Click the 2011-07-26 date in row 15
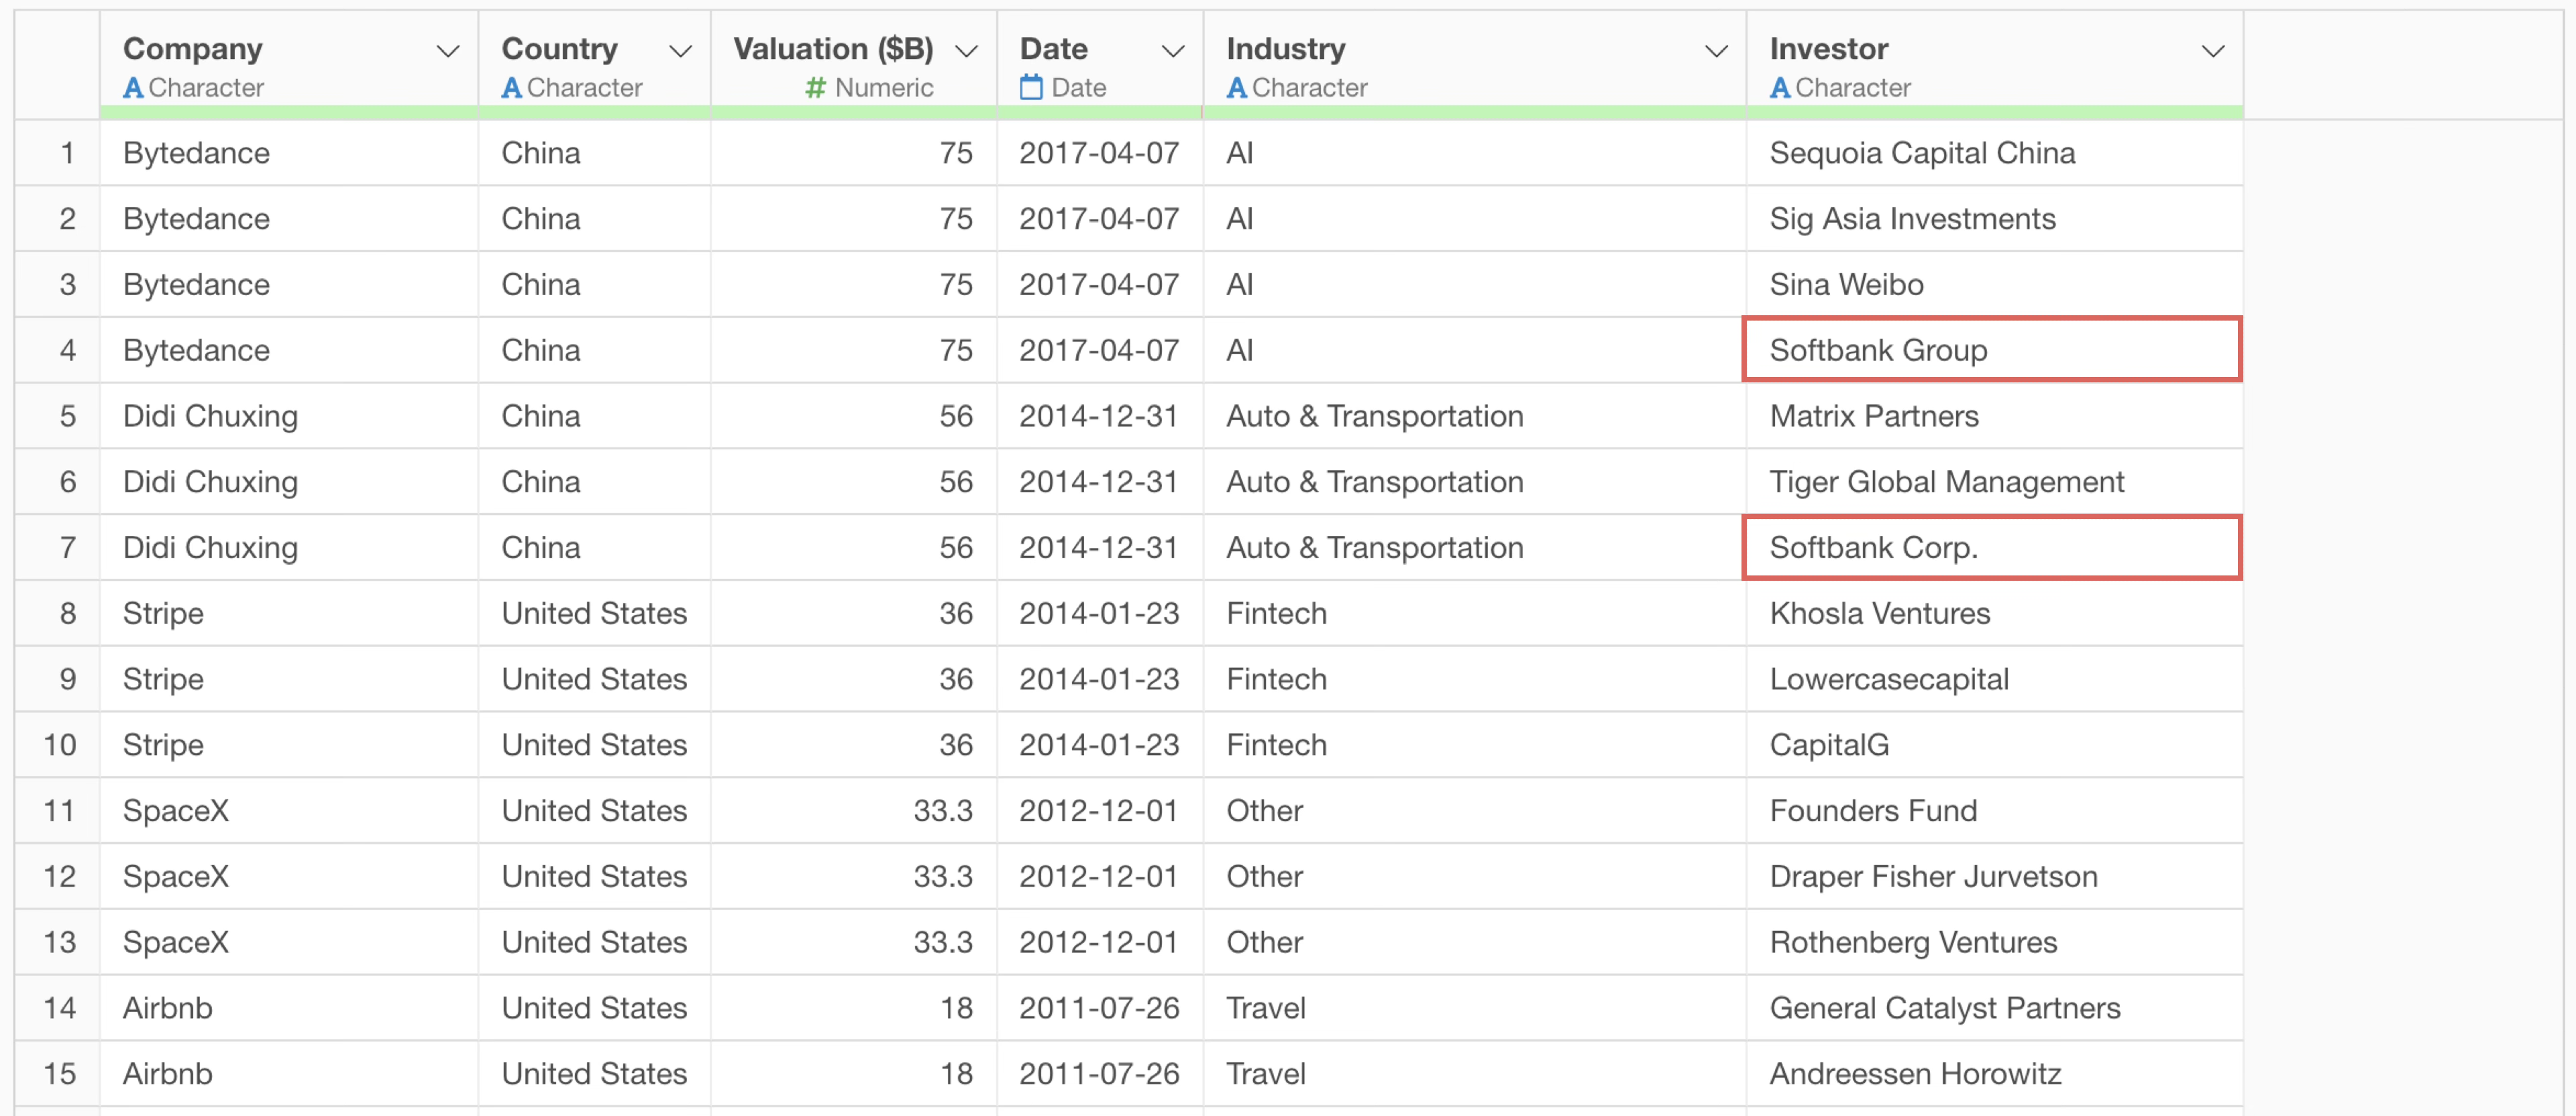 pos(1100,1073)
